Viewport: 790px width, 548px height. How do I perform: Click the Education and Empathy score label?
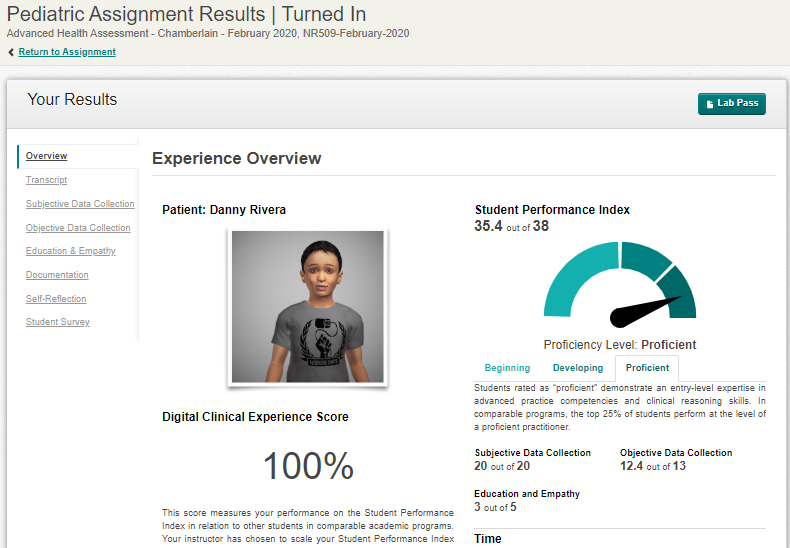click(x=526, y=494)
